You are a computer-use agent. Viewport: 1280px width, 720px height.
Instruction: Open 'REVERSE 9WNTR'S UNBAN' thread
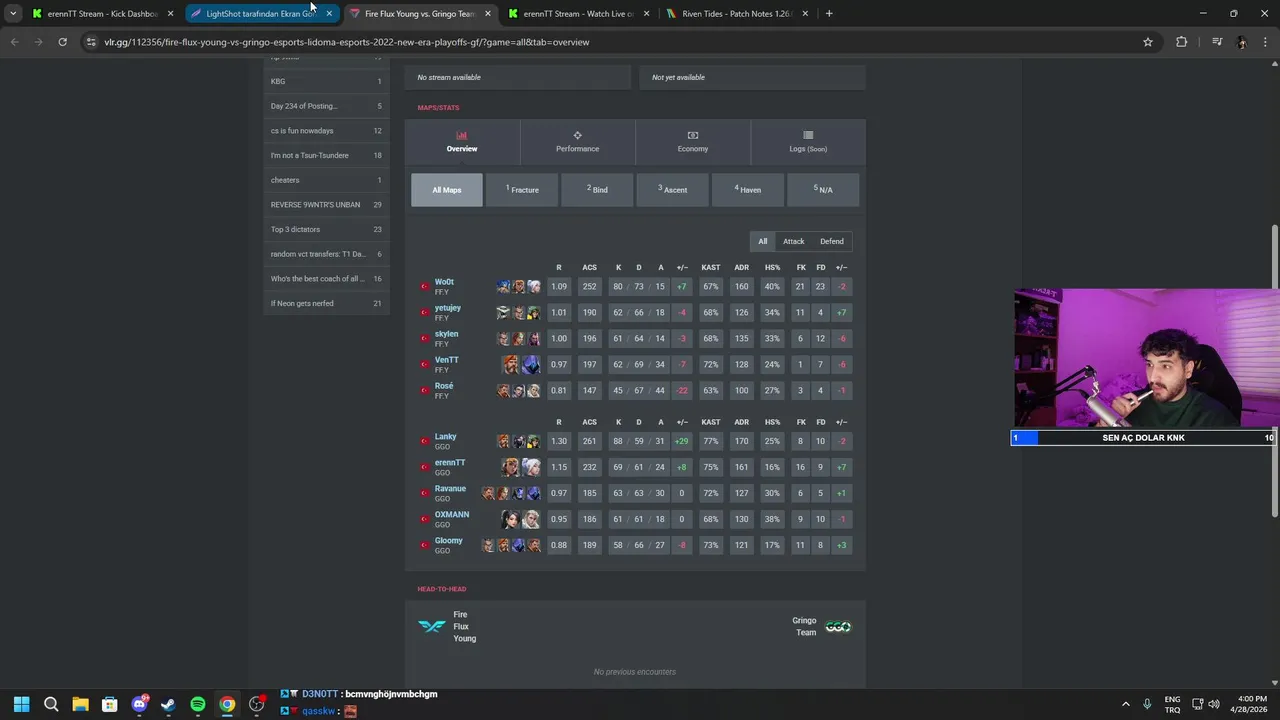click(x=326, y=205)
